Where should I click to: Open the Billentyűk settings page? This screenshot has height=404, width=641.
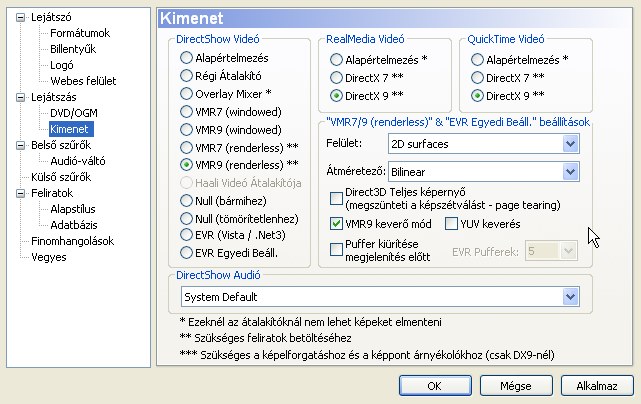(77, 49)
